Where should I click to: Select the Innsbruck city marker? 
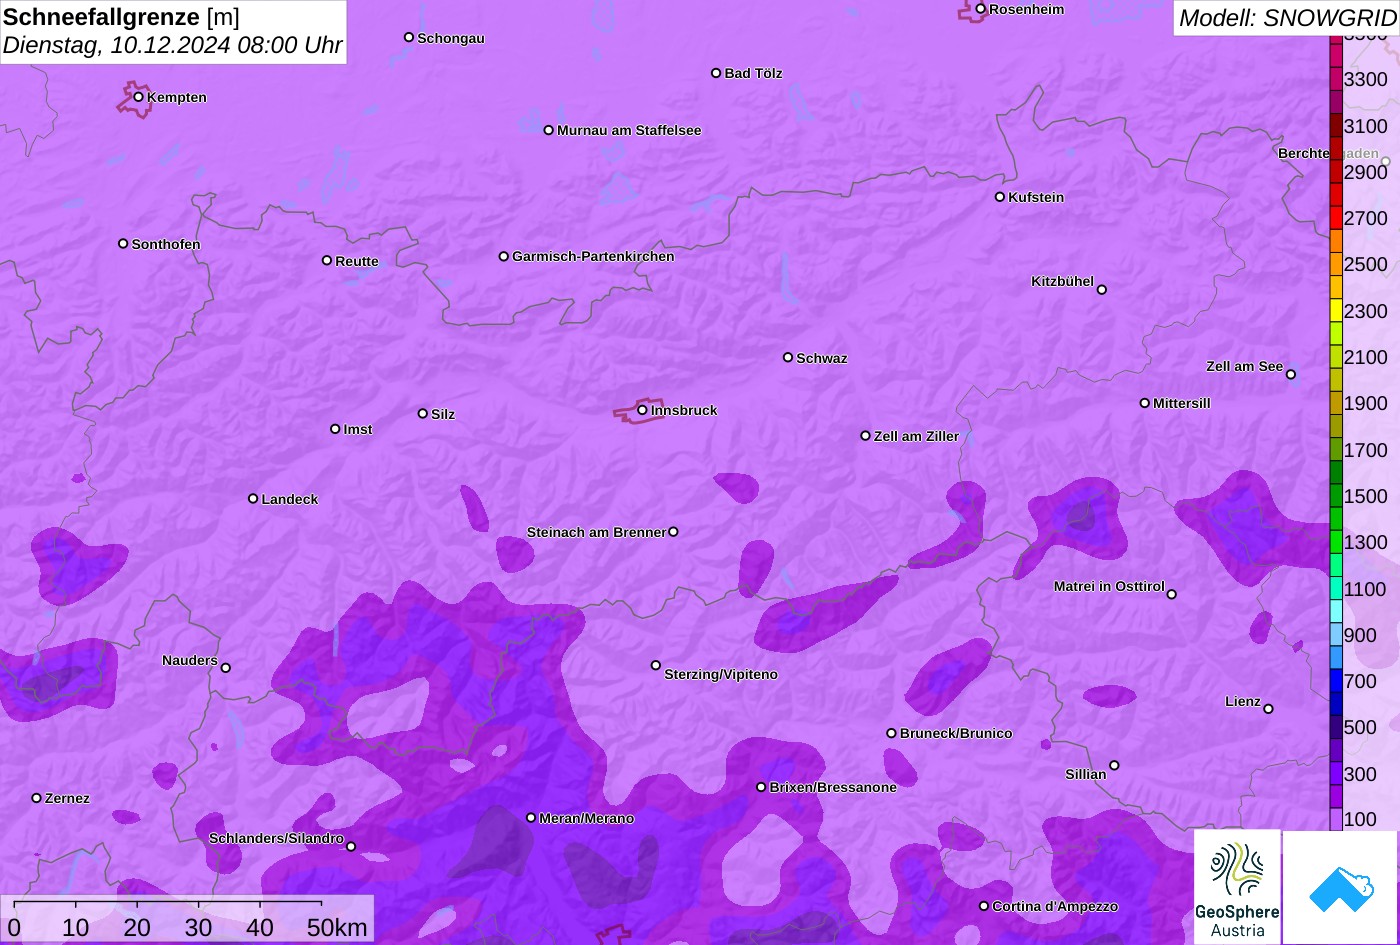pos(642,410)
